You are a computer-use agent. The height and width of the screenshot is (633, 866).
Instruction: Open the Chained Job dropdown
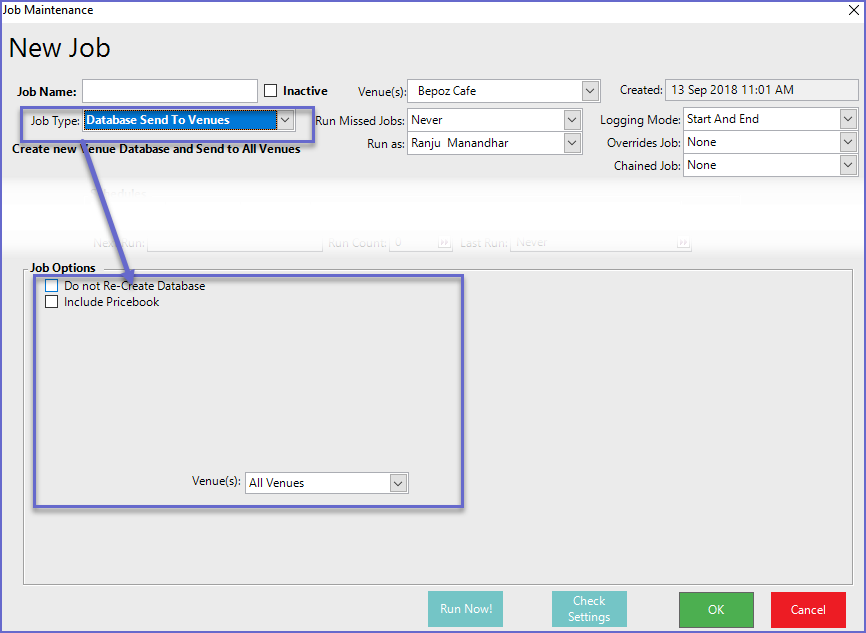(x=848, y=165)
